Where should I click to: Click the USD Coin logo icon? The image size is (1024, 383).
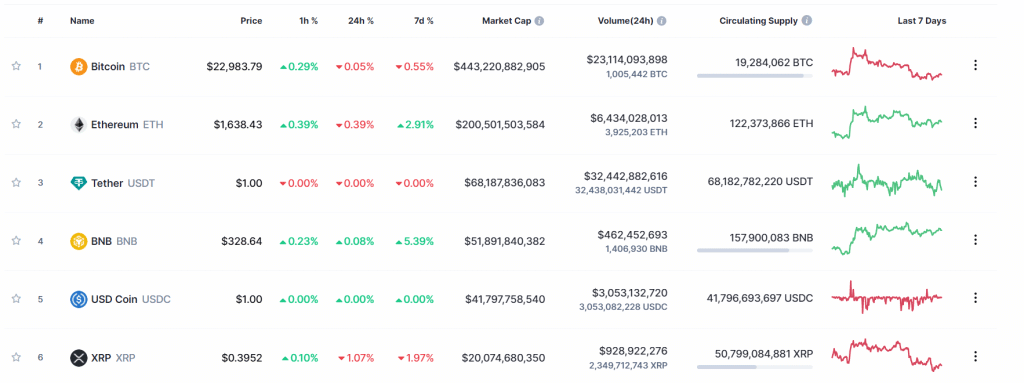78,299
